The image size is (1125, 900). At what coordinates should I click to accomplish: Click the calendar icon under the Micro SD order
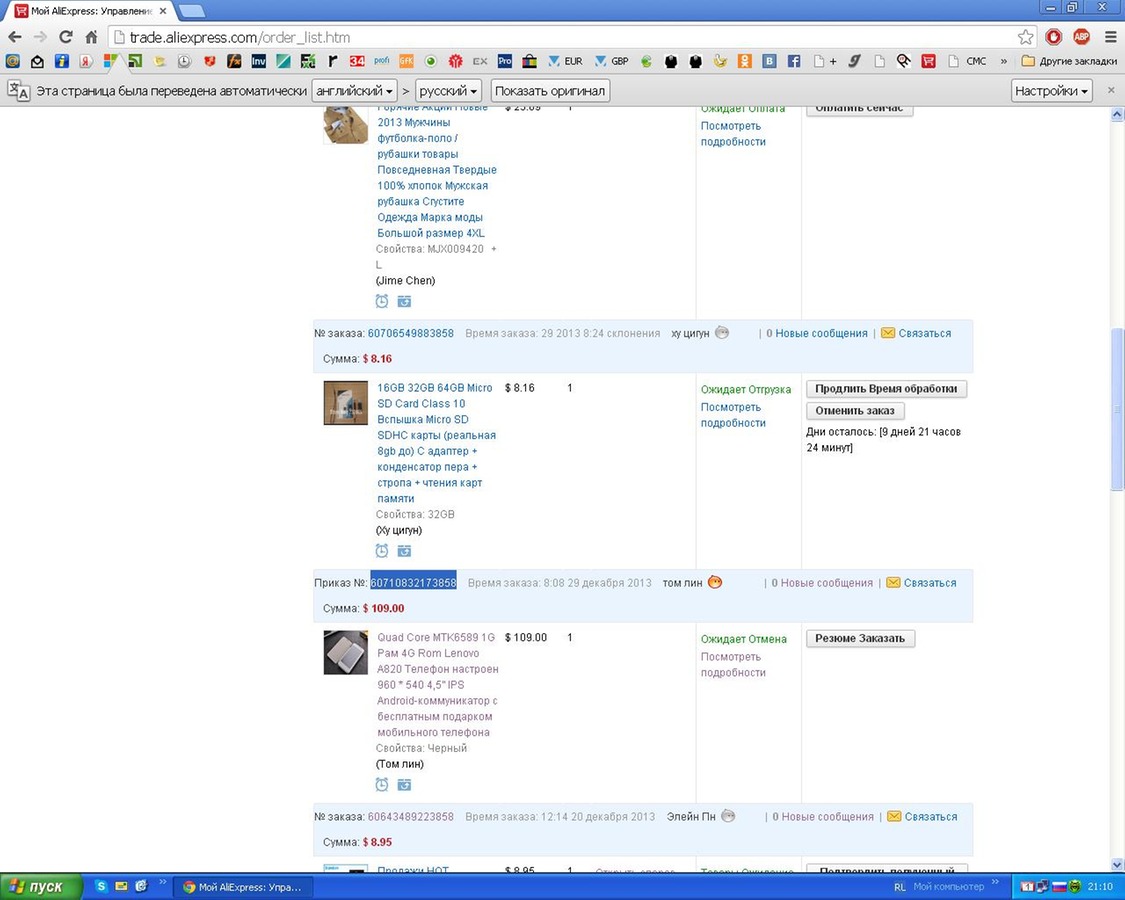pyautogui.click(x=405, y=551)
